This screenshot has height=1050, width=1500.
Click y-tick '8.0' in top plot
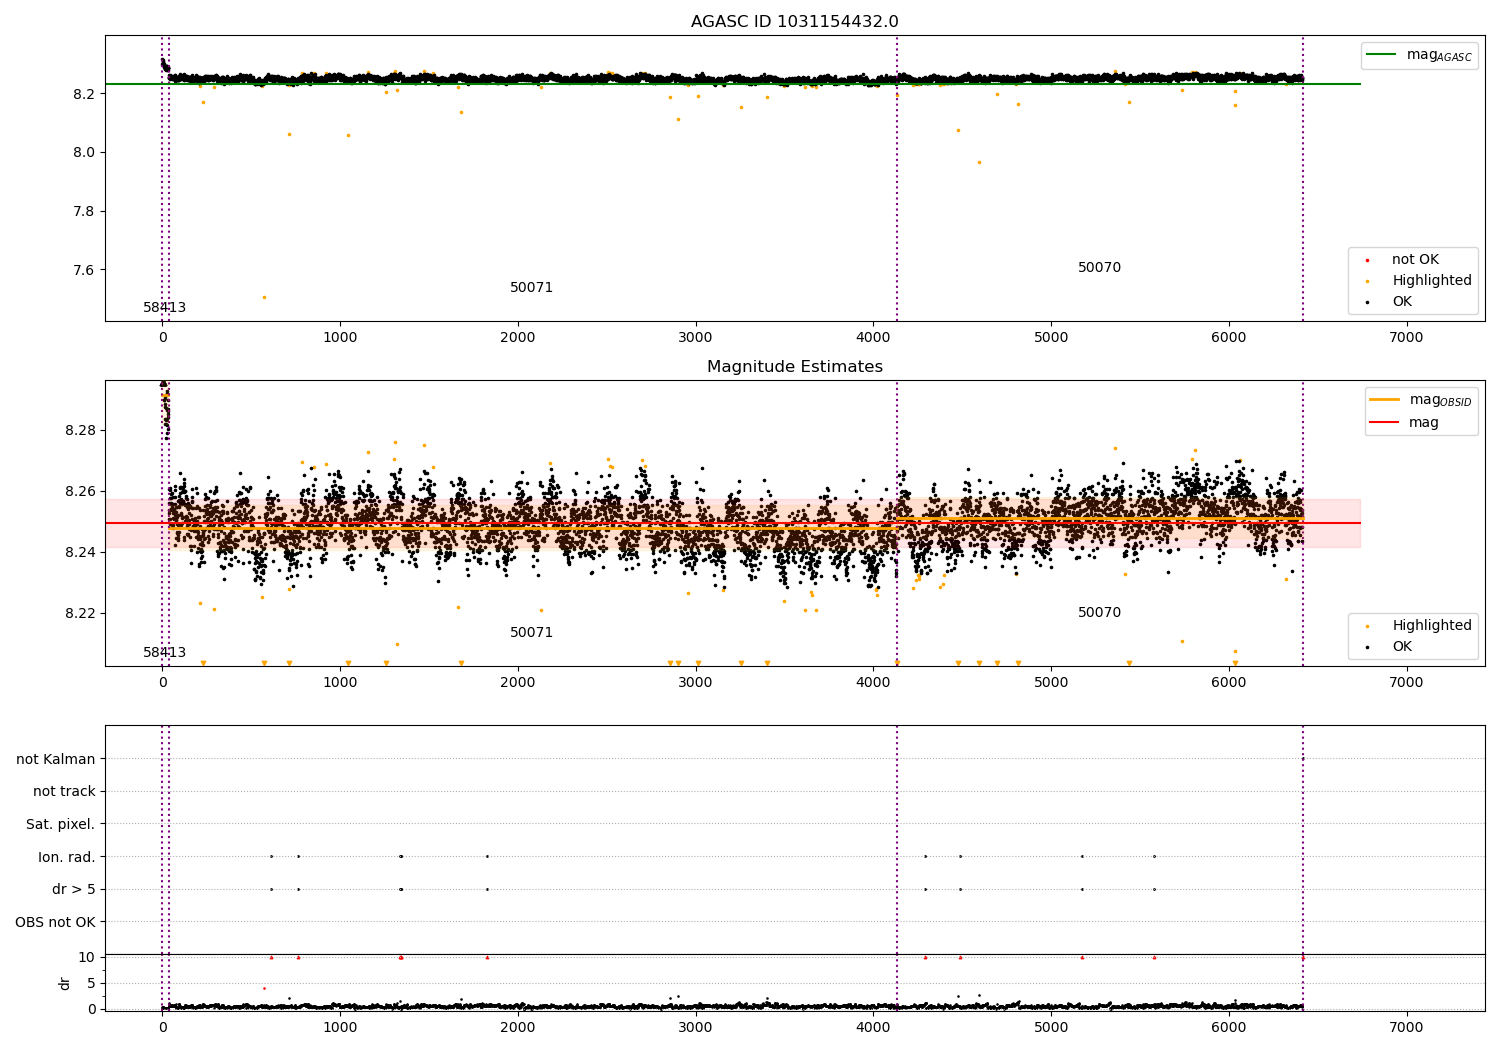[83, 153]
